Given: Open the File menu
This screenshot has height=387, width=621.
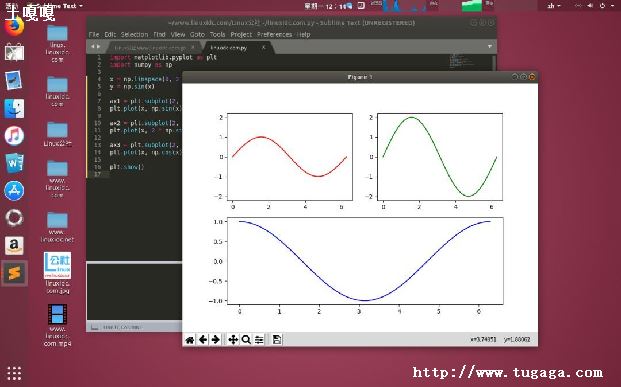Looking at the screenshot, I should coord(94,34).
